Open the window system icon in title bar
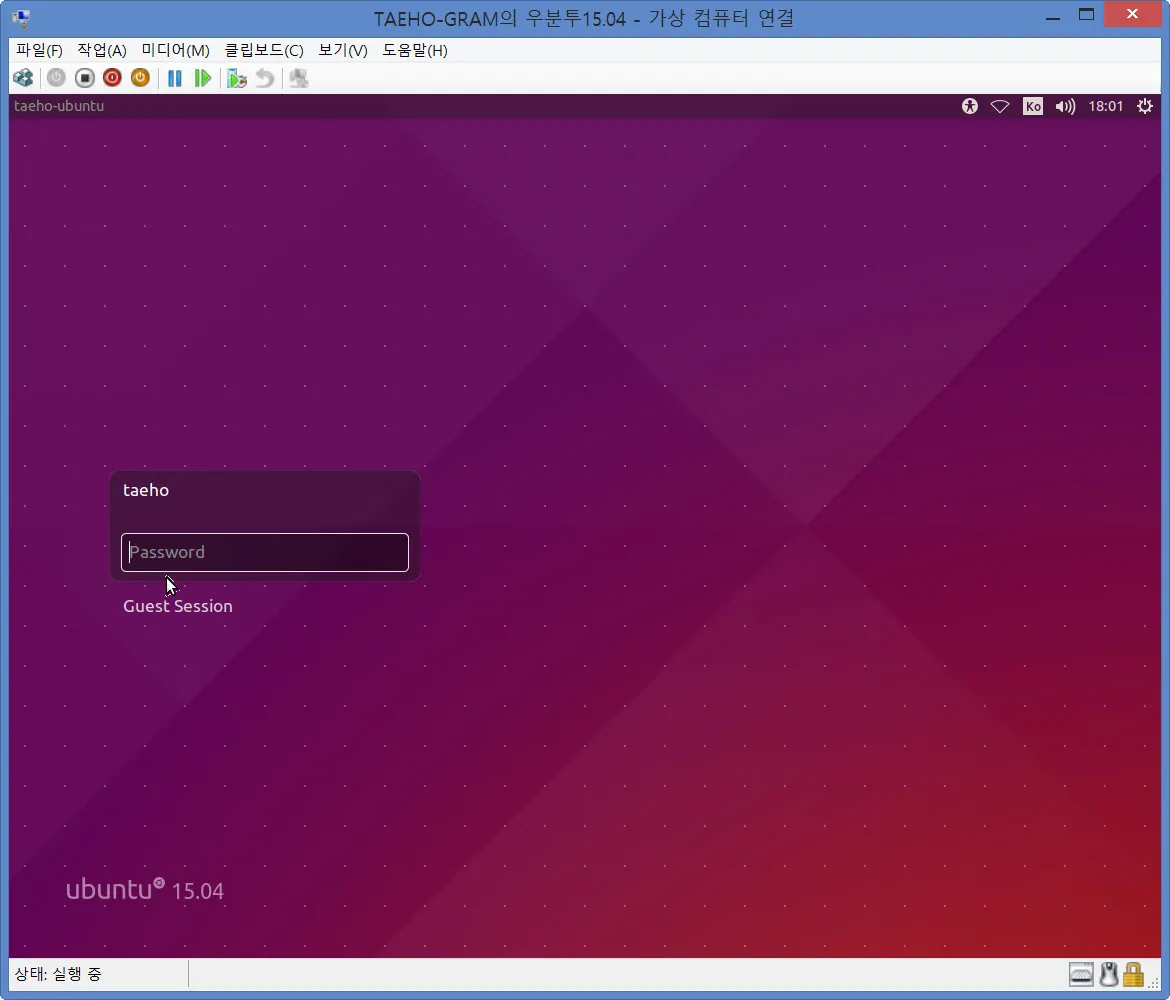1170x1000 pixels. pyautogui.click(x=21, y=17)
